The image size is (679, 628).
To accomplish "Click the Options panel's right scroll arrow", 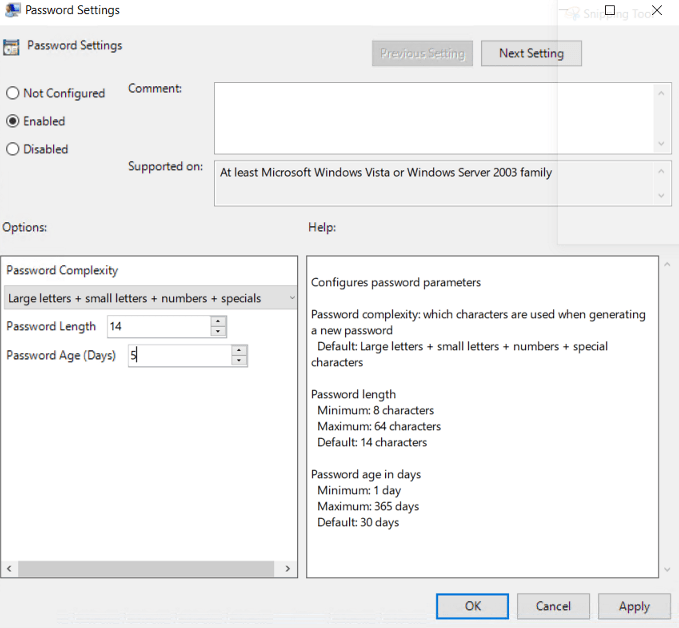I will 288,569.
